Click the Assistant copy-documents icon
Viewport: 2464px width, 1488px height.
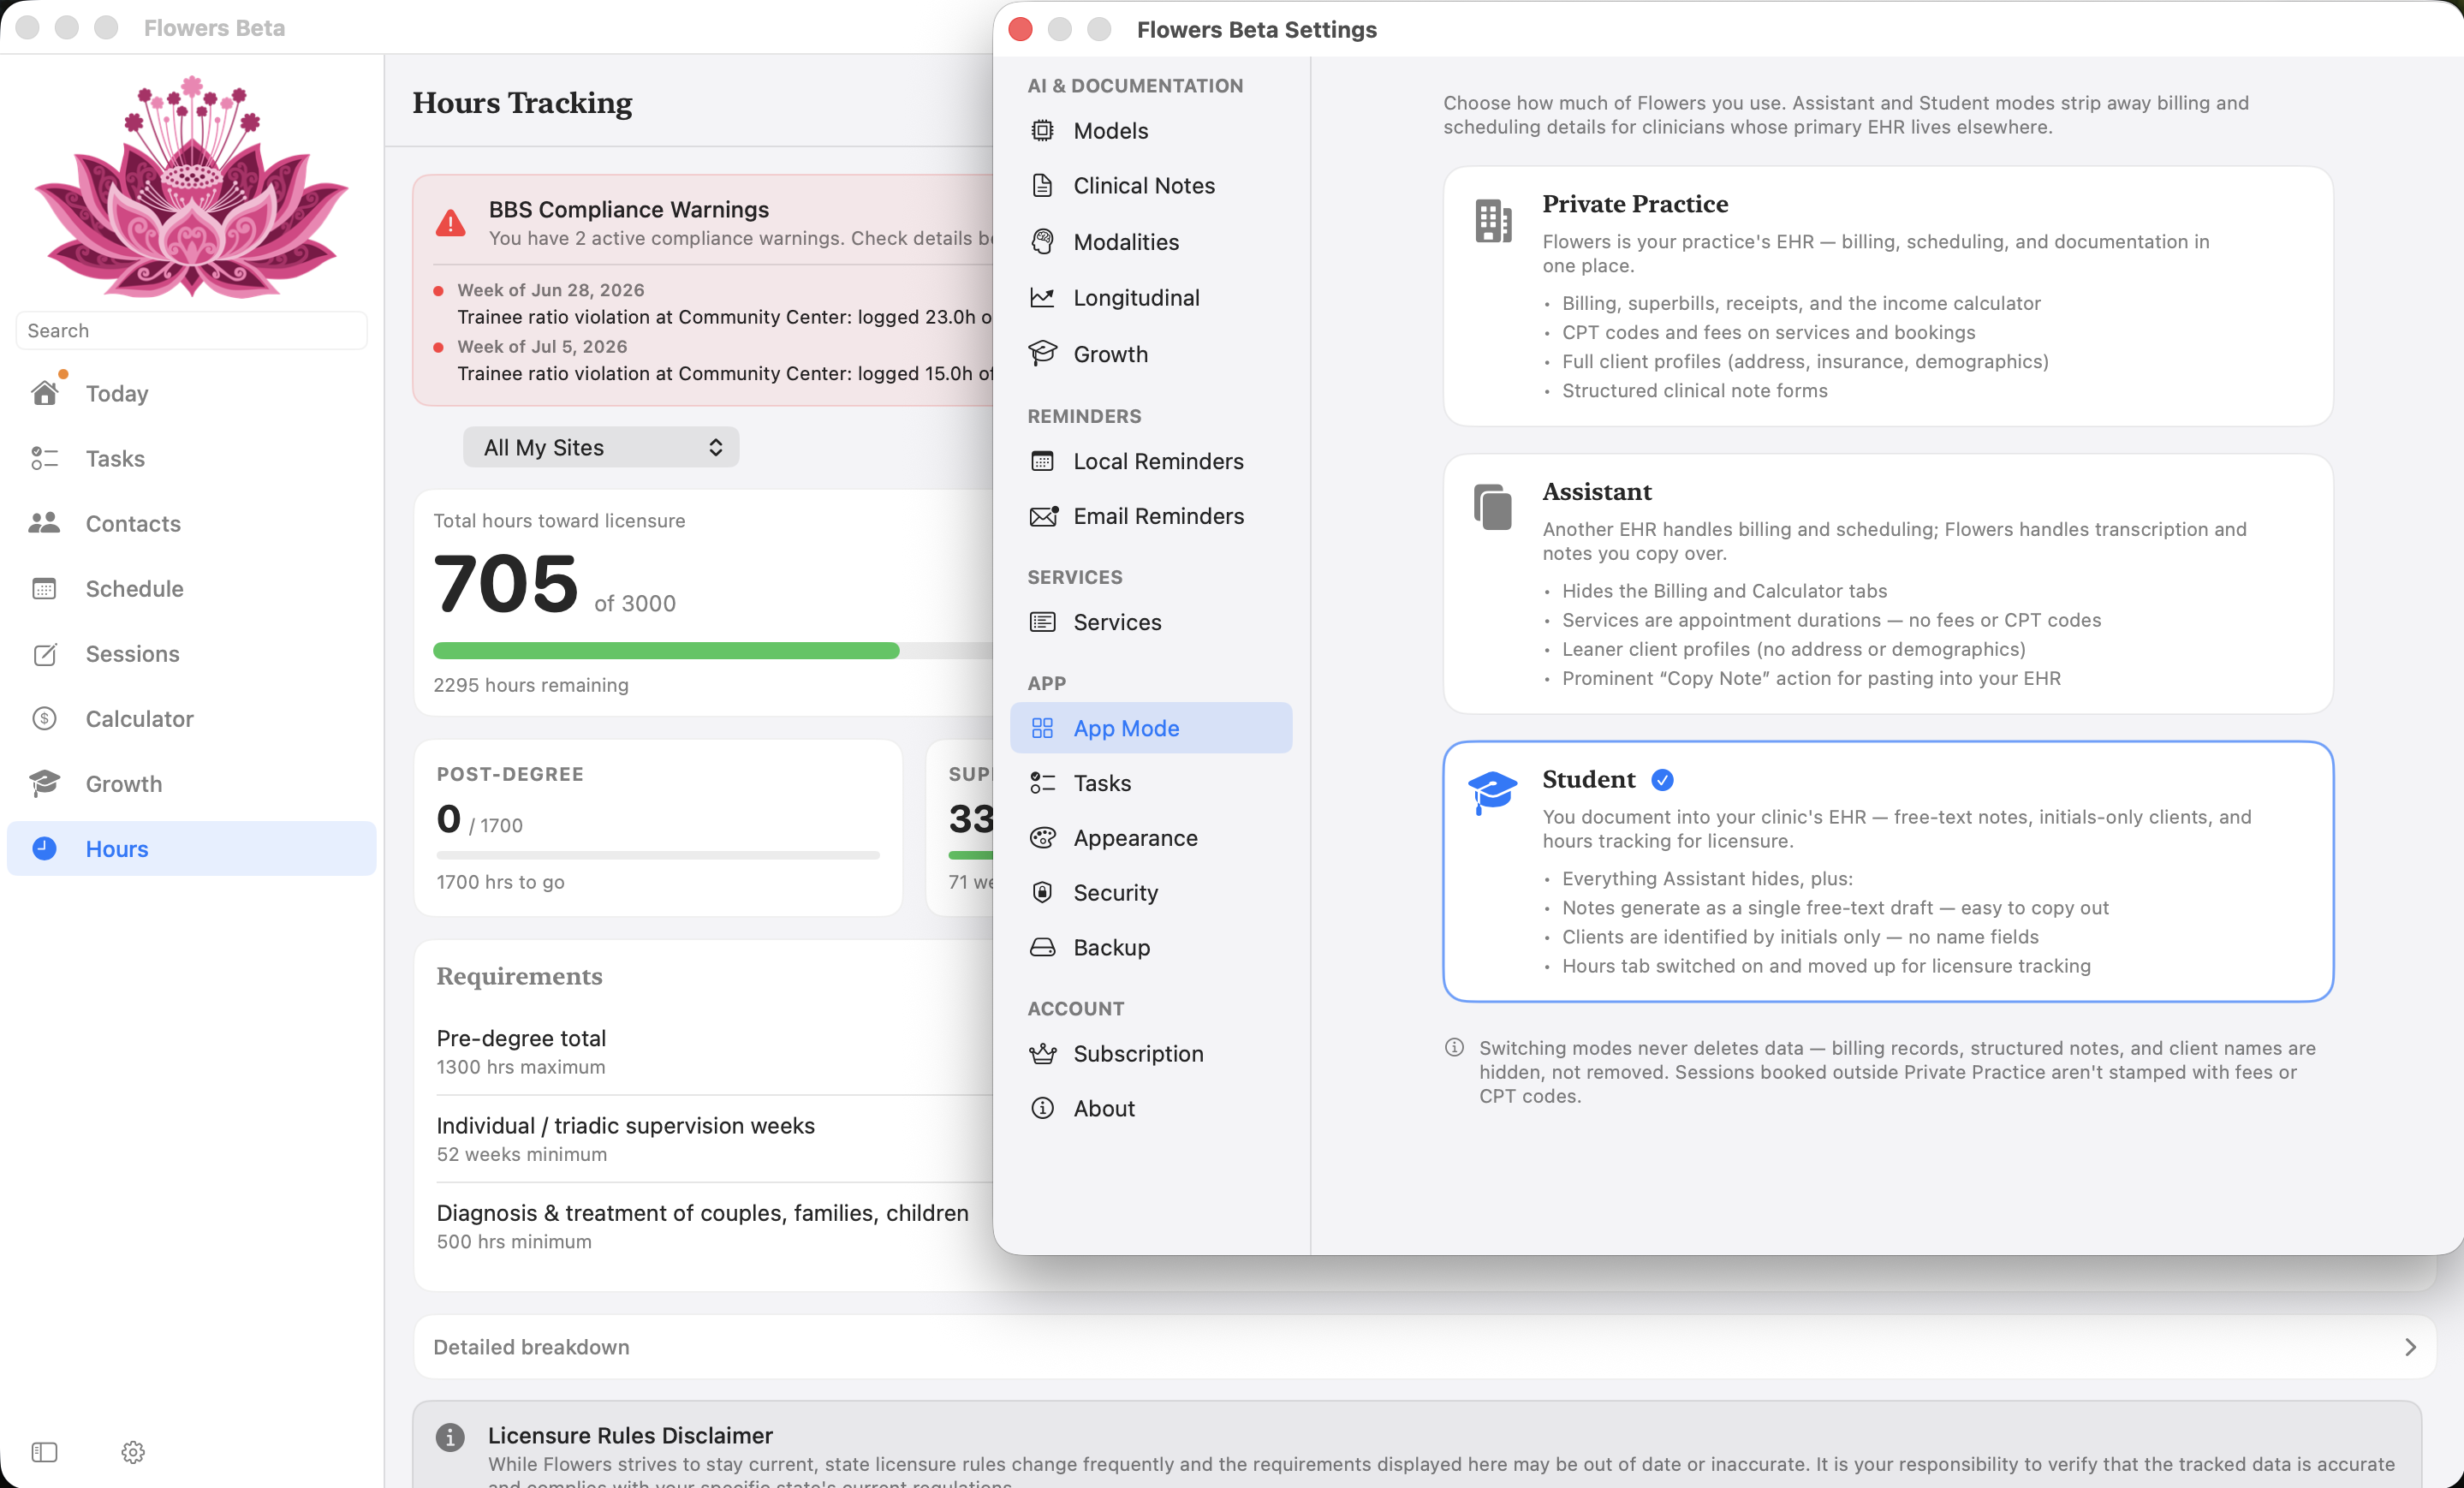(1493, 507)
